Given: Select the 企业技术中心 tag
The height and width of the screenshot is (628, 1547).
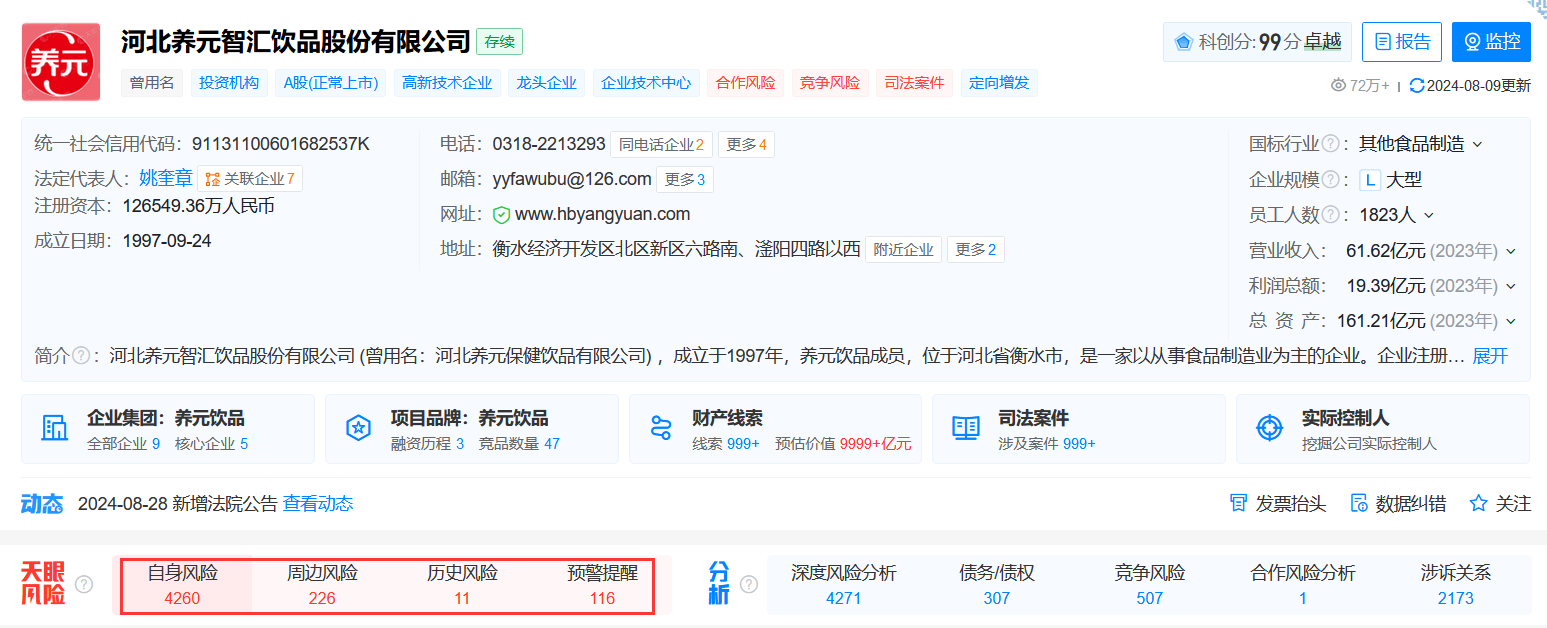Looking at the screenshot, I should point(646,83).
